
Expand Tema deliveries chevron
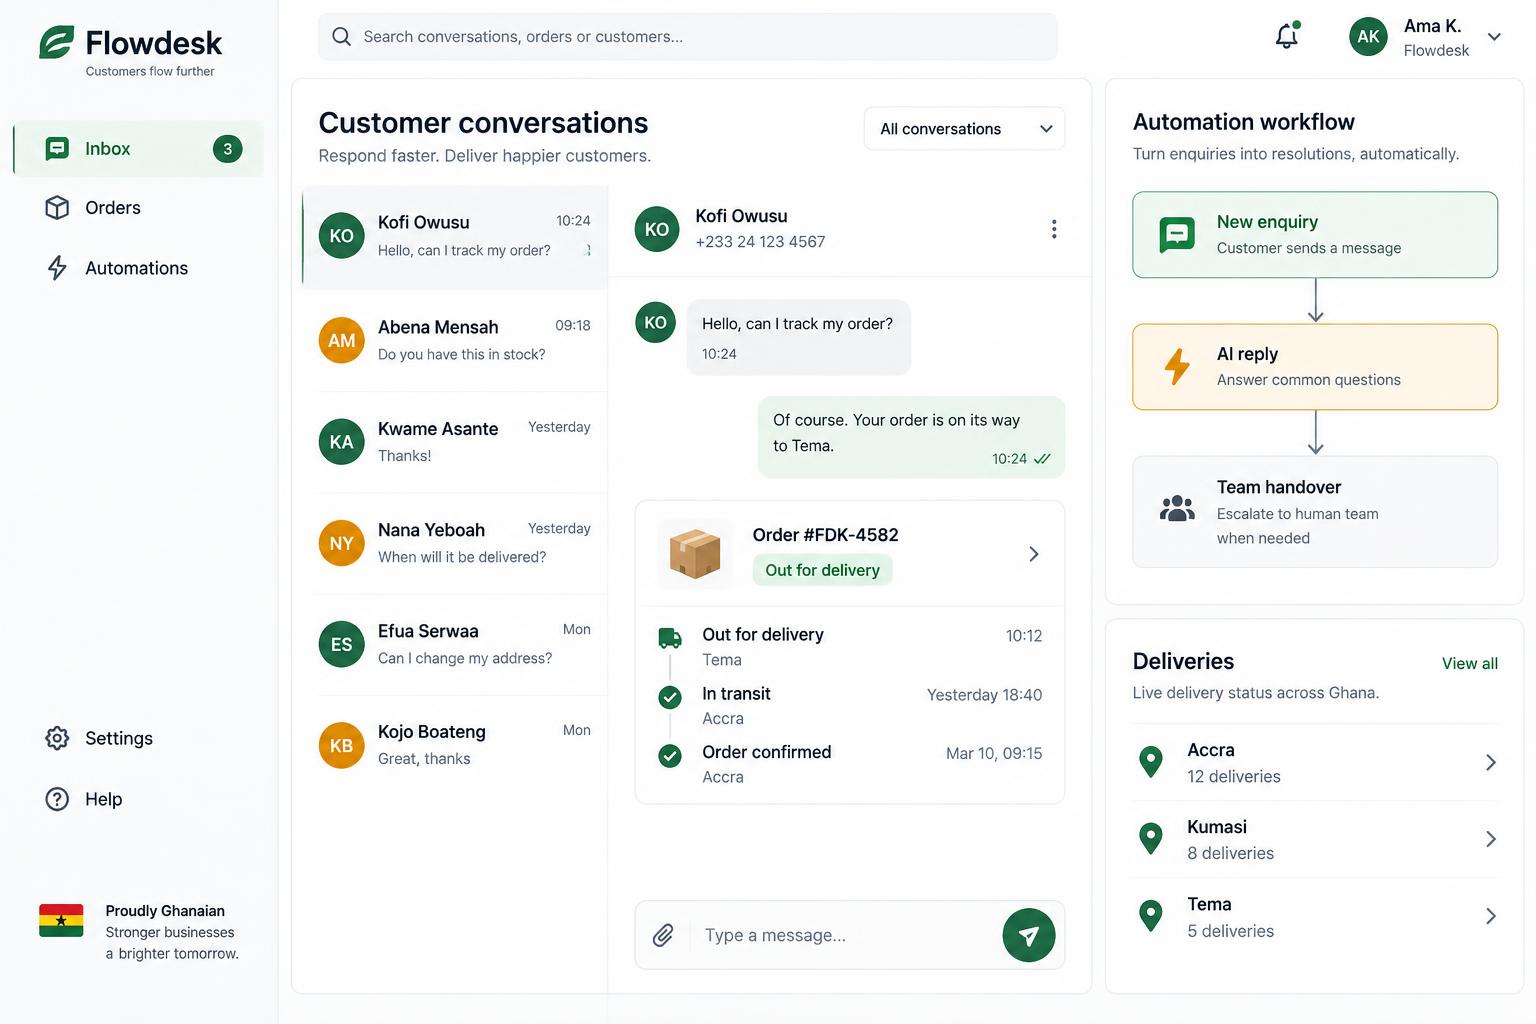click(x=1491, y=916)
